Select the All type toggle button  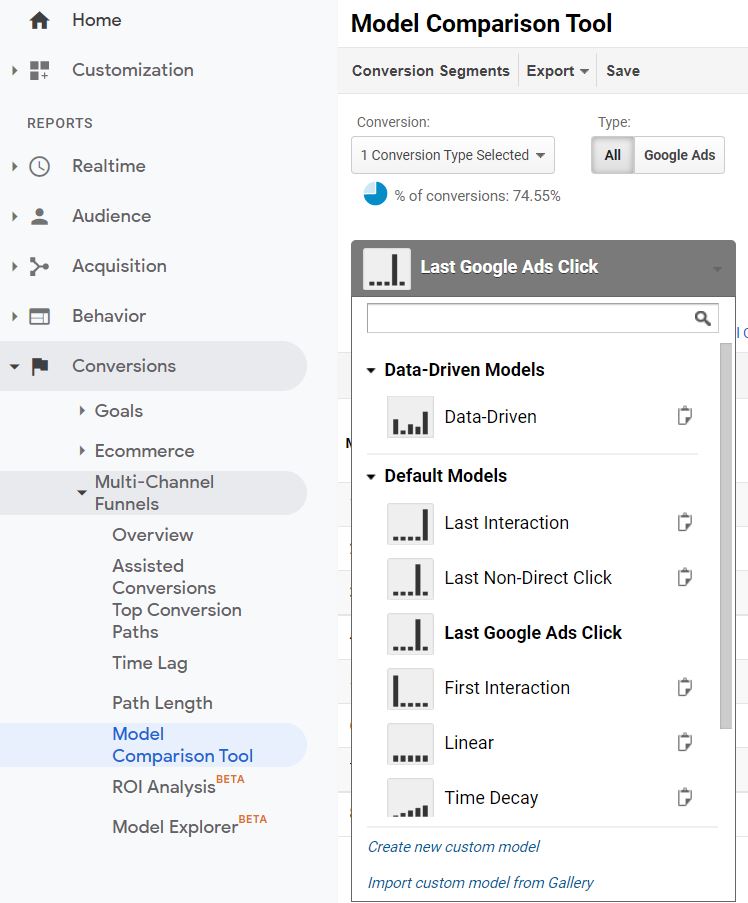coord(612,155)
